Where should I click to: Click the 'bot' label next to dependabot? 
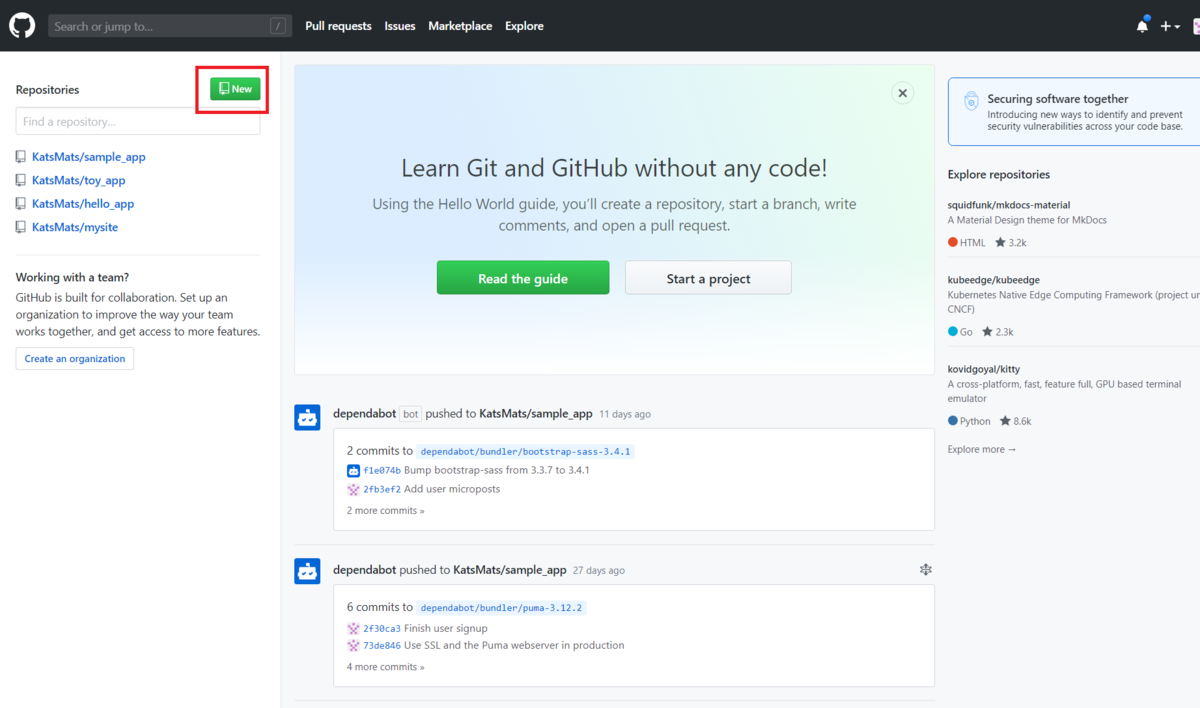click(x=410, y=413)
